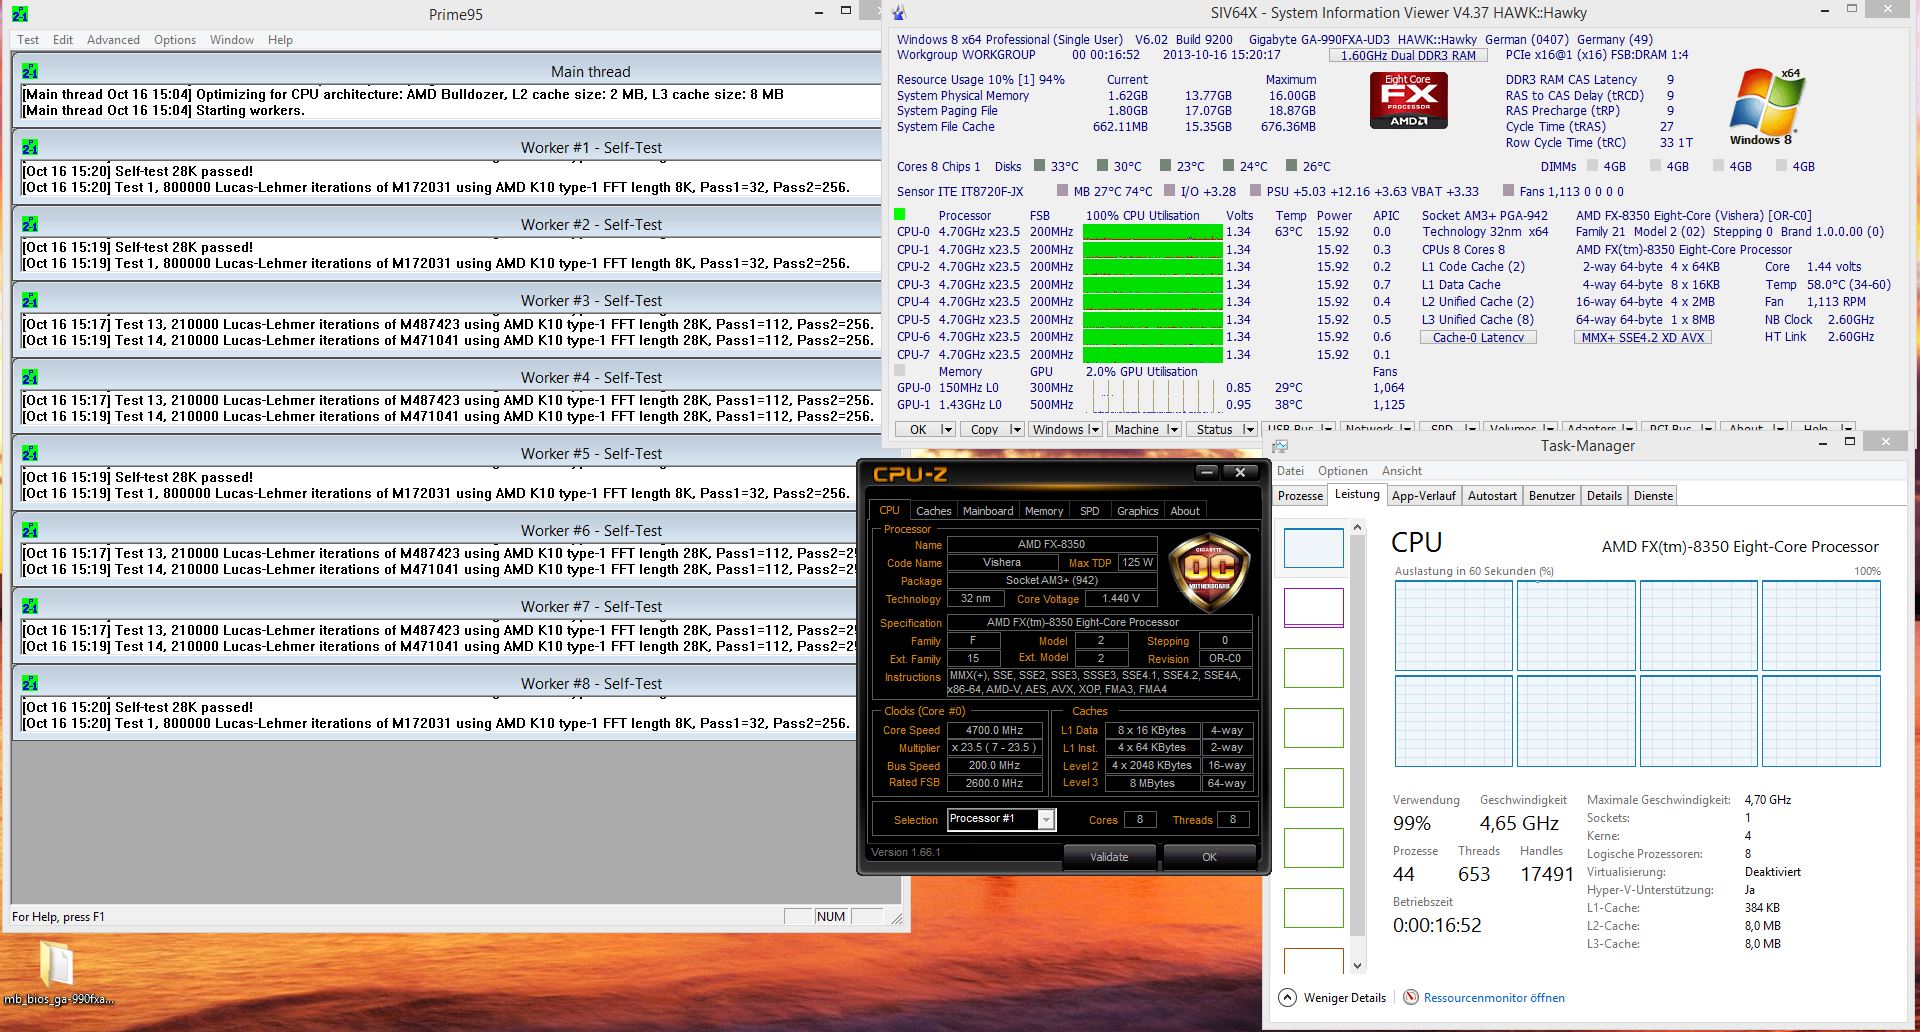Open the Advanced menu in Prime95
1920x1032 pixels.
tap(113, 40)
